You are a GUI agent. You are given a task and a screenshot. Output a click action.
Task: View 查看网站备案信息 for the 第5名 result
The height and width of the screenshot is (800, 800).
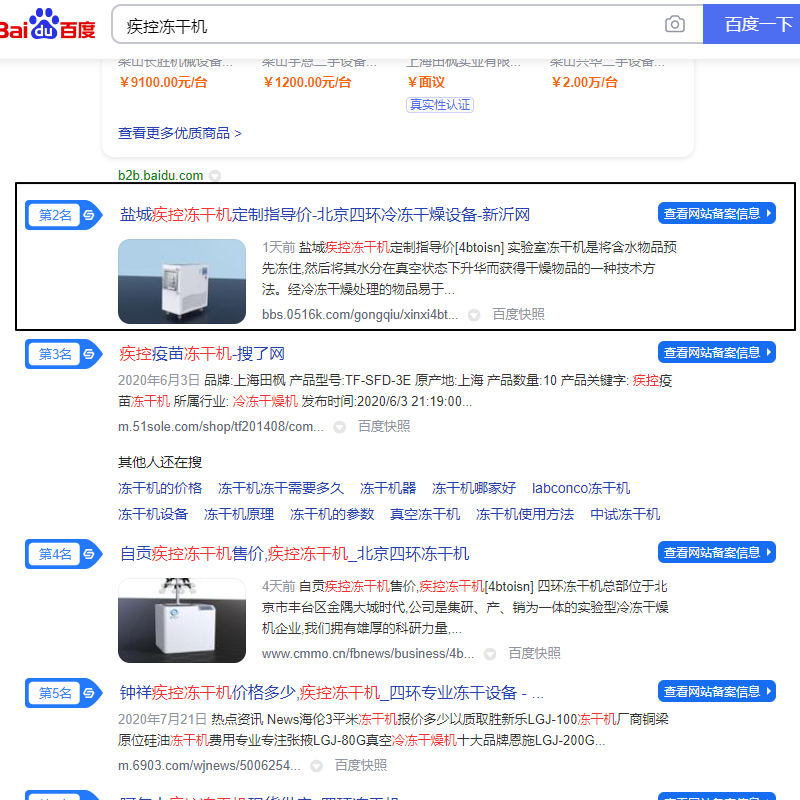[716, 691]
